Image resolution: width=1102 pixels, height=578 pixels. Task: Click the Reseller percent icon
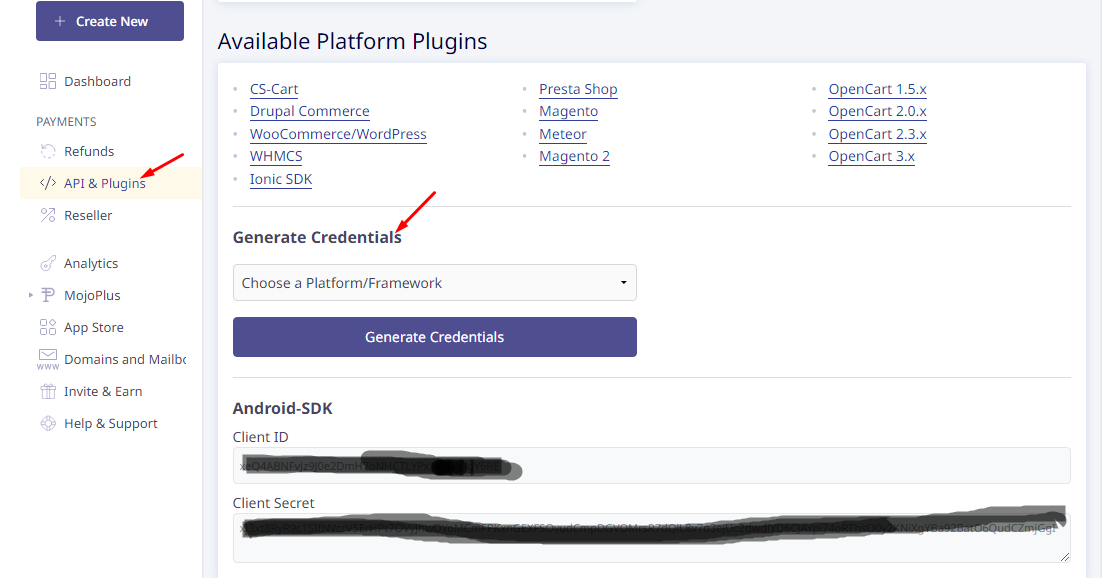click(47, 215)
